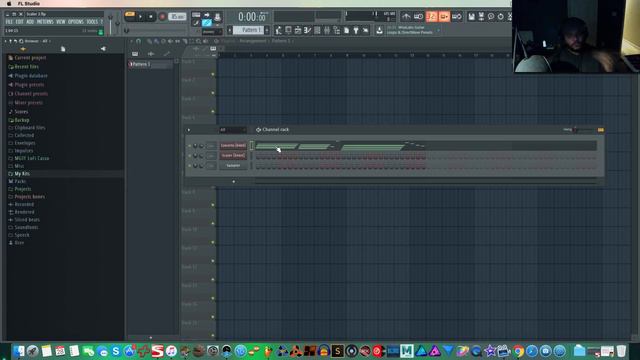Click the Sampler channel button

click(233, 166)
